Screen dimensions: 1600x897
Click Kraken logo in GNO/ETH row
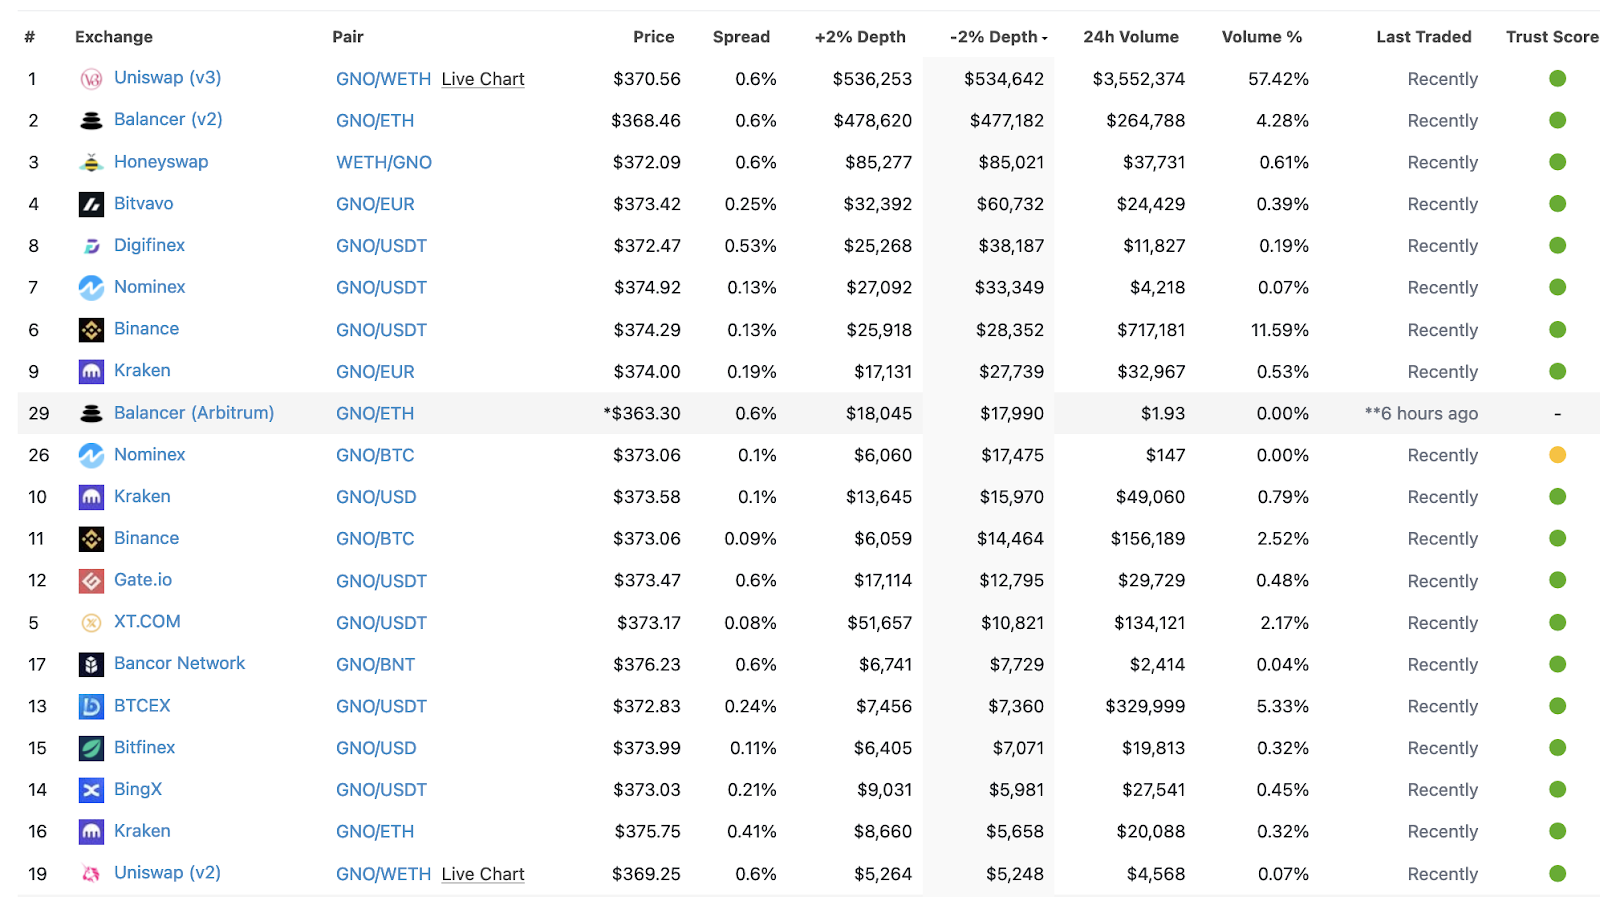pos(91,832)
